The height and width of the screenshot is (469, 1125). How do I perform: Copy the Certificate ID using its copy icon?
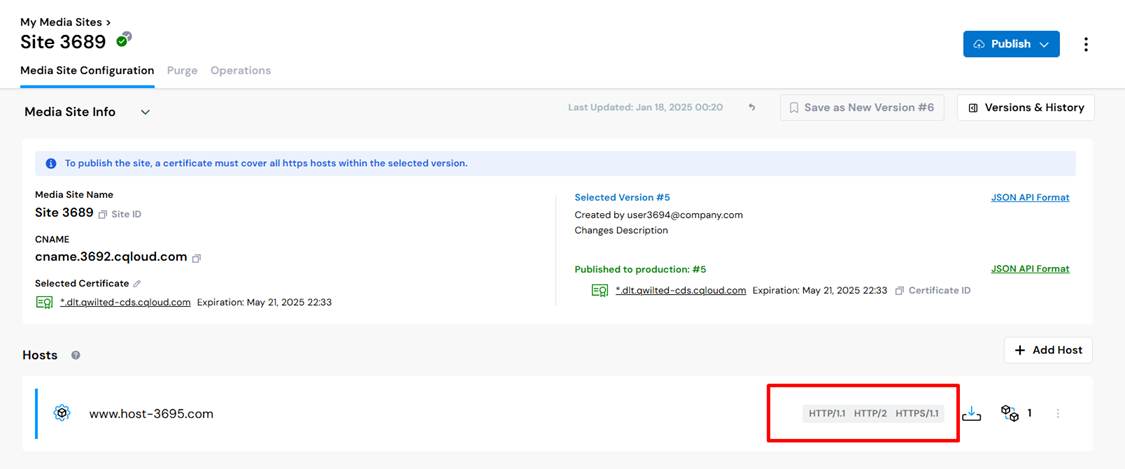[899, 291]
